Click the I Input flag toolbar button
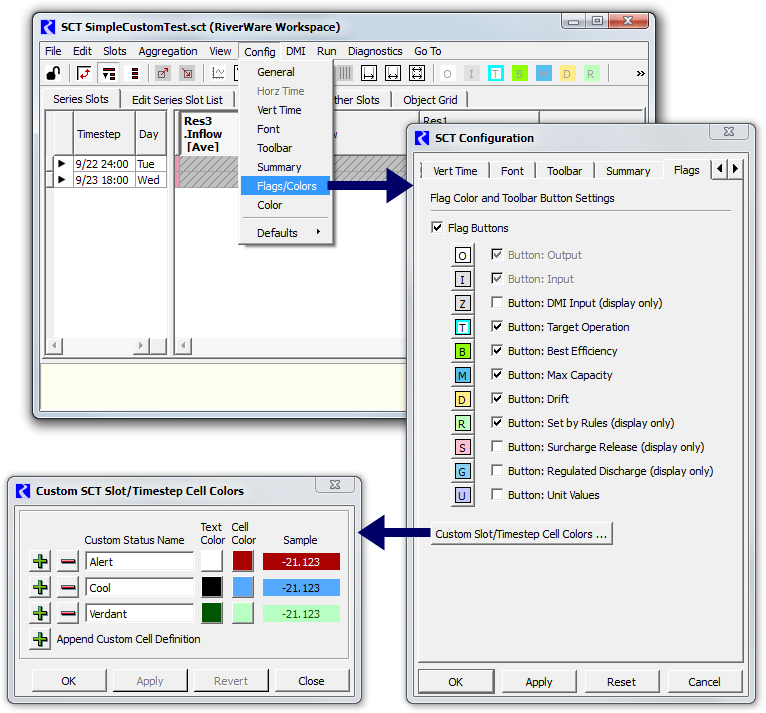The image size is (766, 713). [x=471, y=74]
